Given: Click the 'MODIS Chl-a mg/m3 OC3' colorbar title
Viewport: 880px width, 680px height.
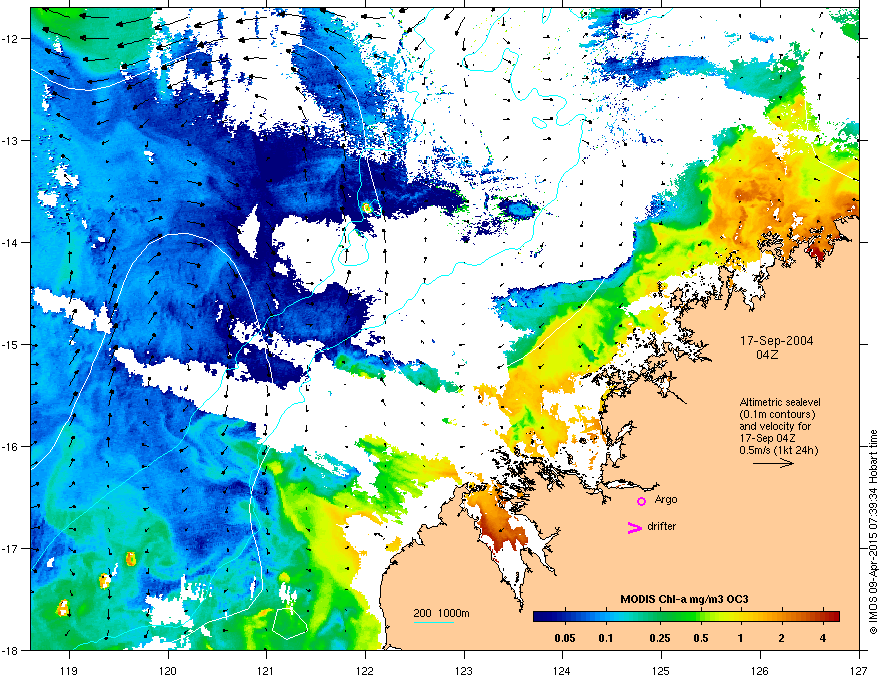Looking at the screenshot, I should click(x=684, y=599).
